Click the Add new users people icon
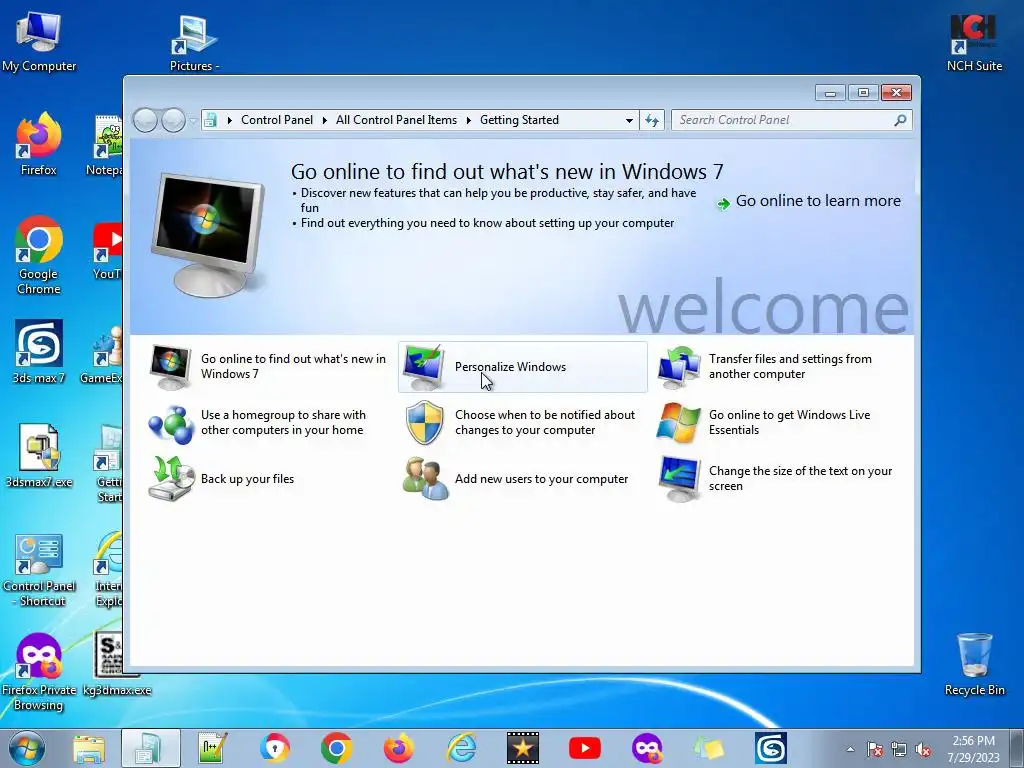Viewport: 1024px width, 768px height. coord(425,479)
